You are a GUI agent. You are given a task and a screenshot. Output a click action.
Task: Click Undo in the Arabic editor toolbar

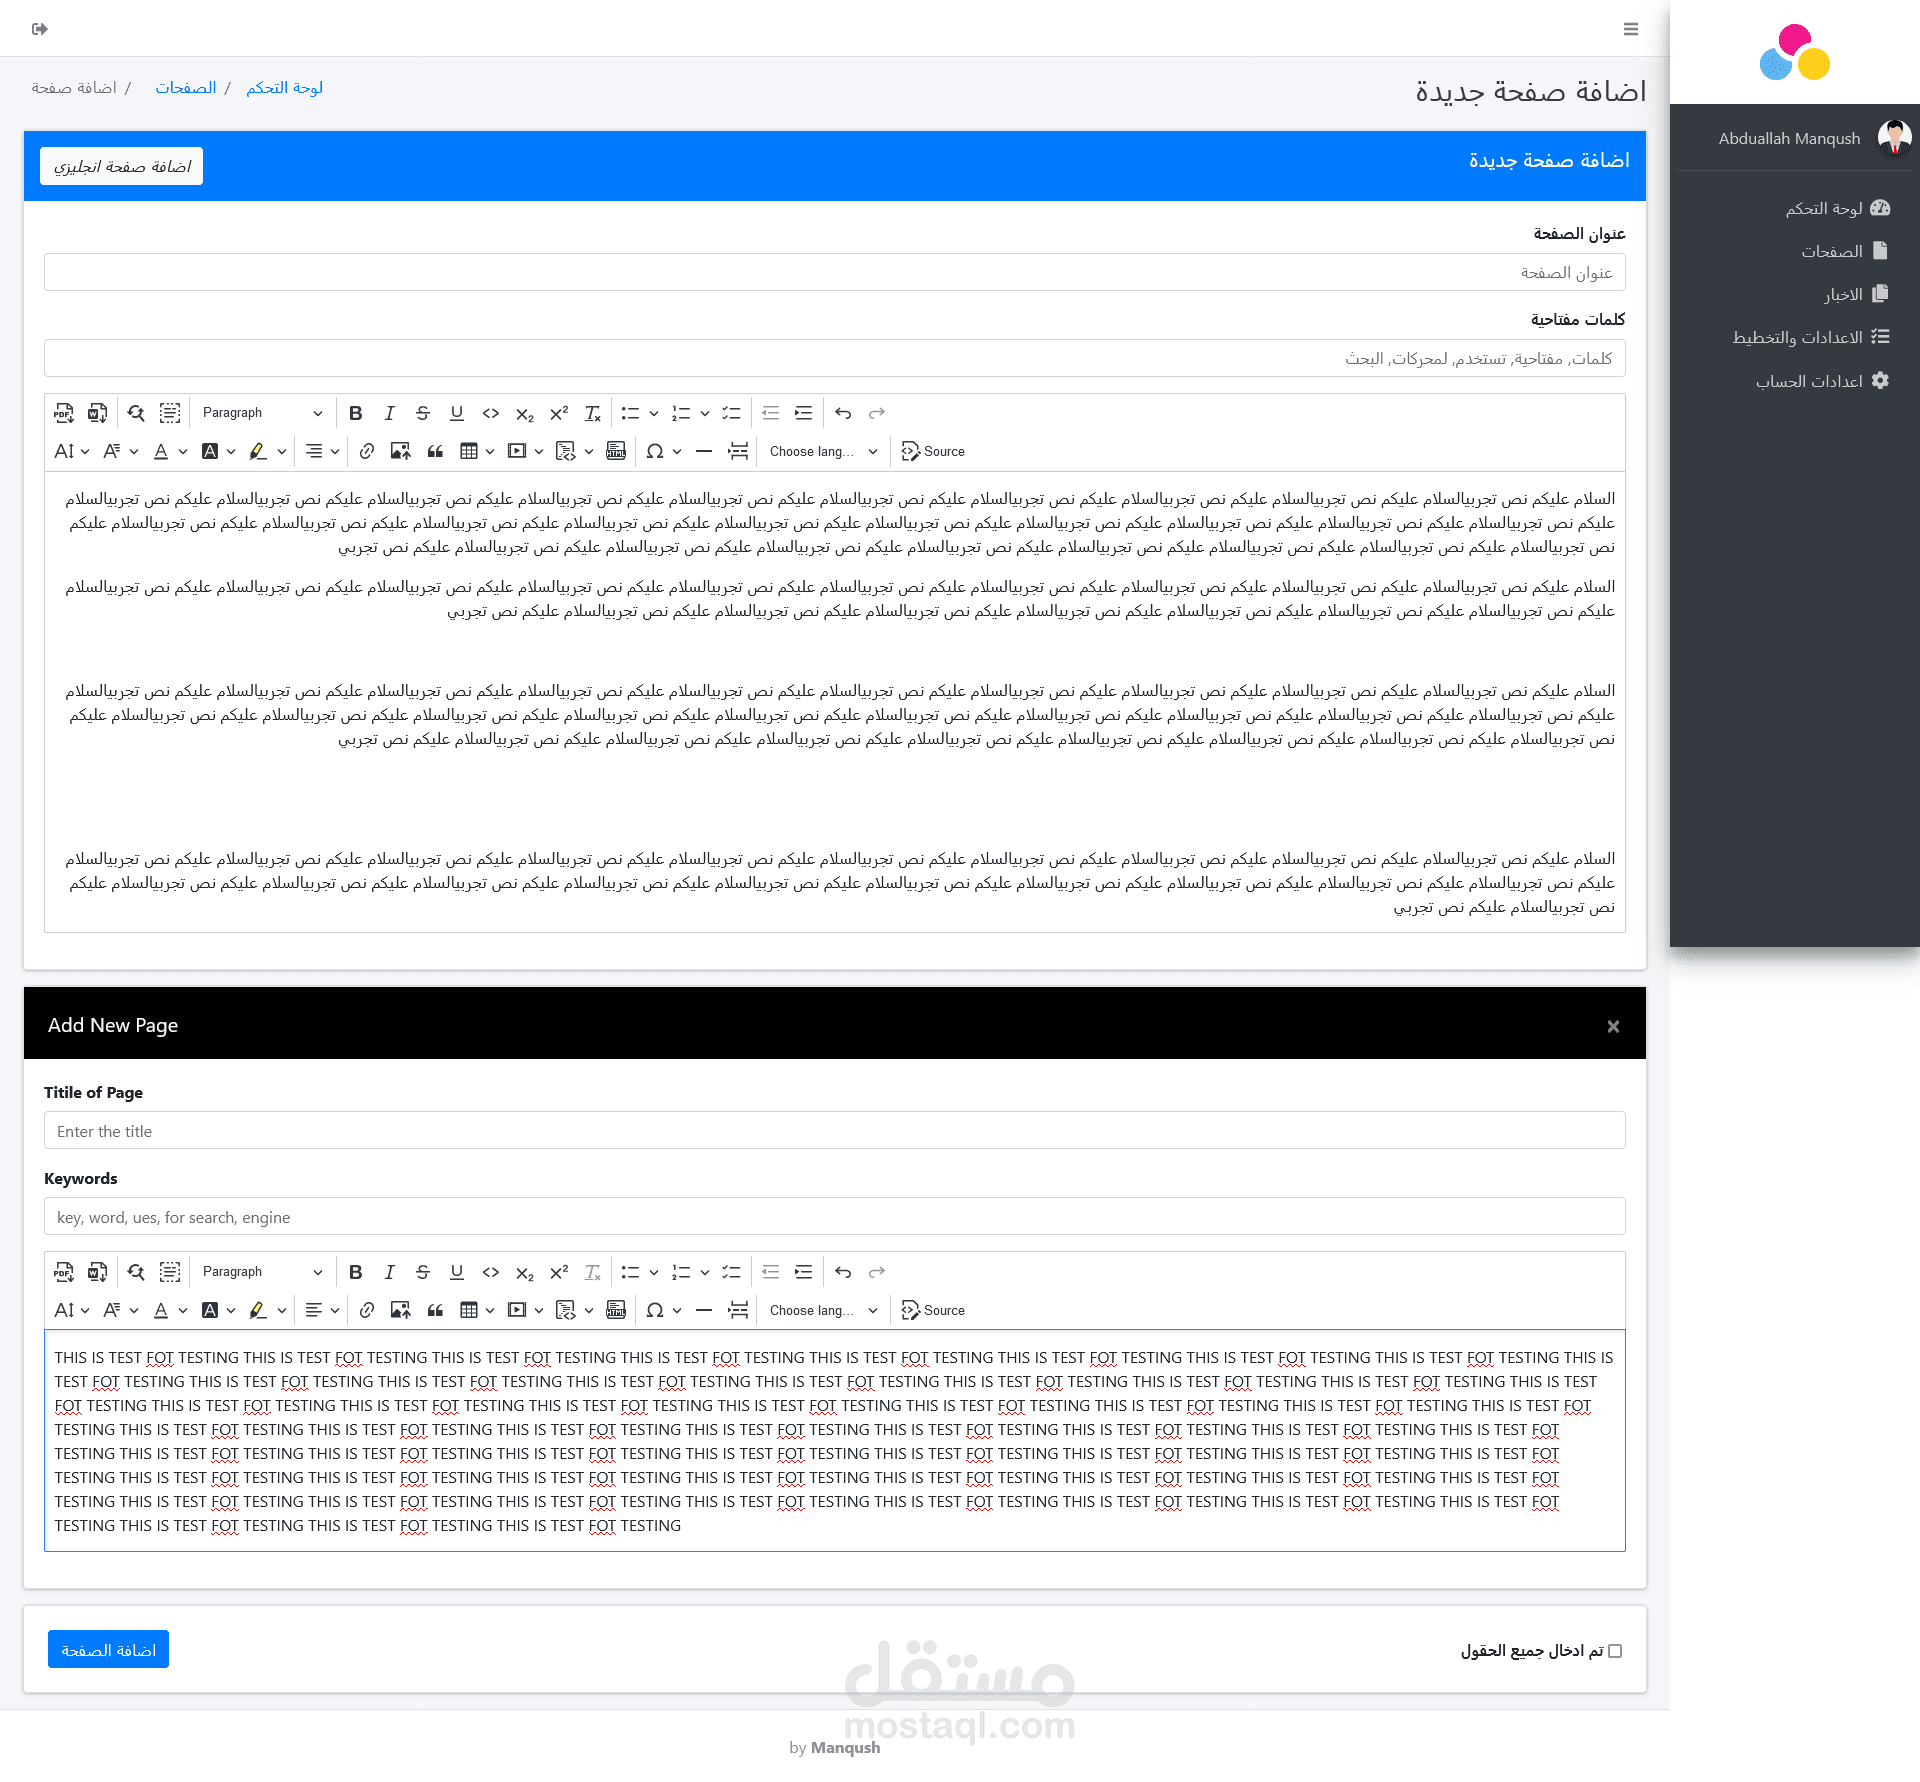pyautogui.click(x=843, y=413)
